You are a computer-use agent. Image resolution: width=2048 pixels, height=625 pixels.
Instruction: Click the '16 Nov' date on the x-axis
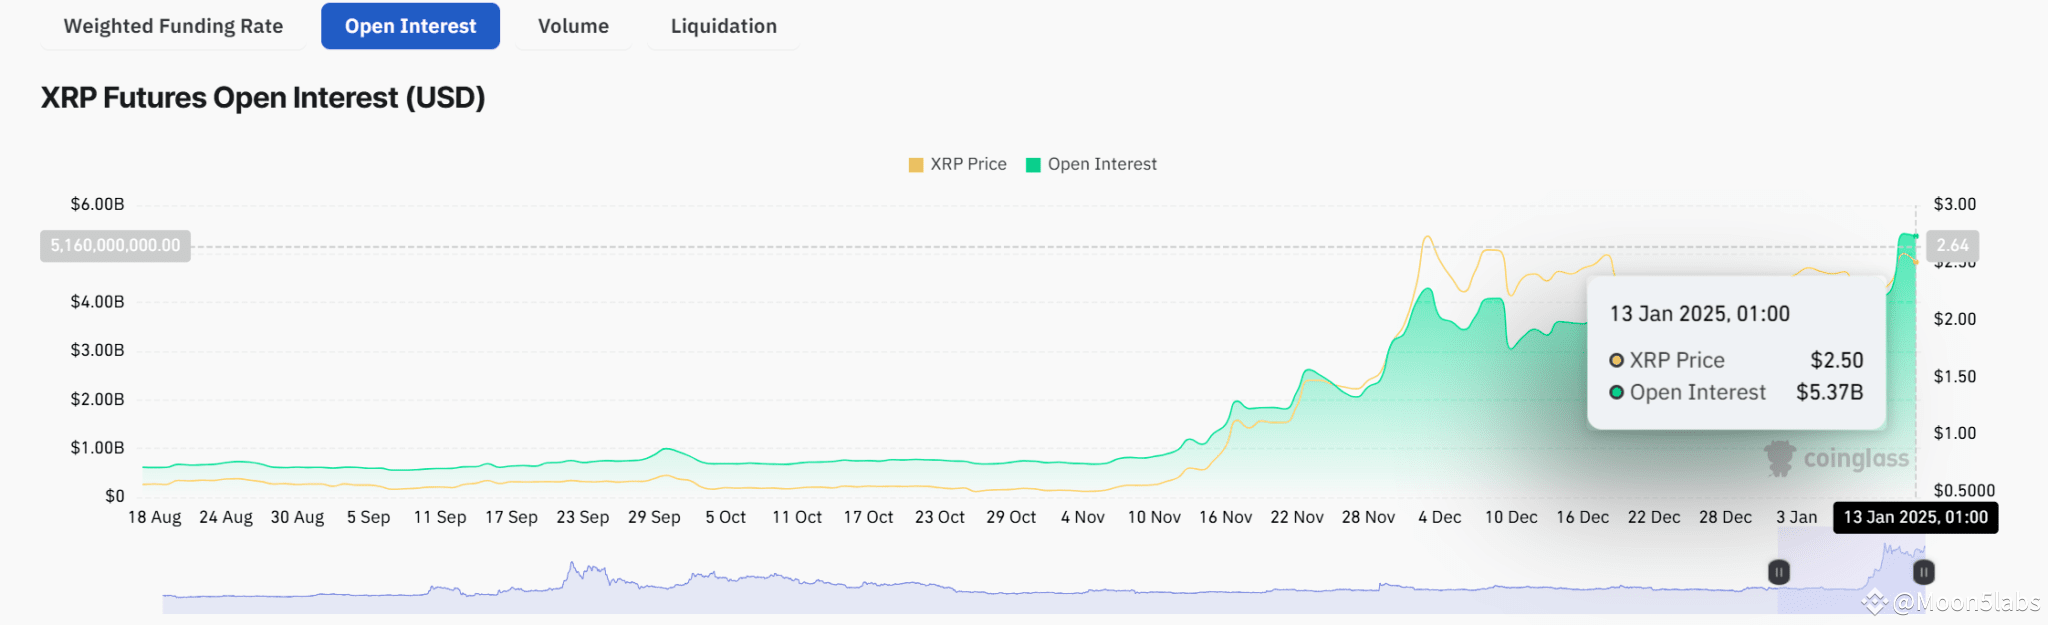coord(1225,518)
